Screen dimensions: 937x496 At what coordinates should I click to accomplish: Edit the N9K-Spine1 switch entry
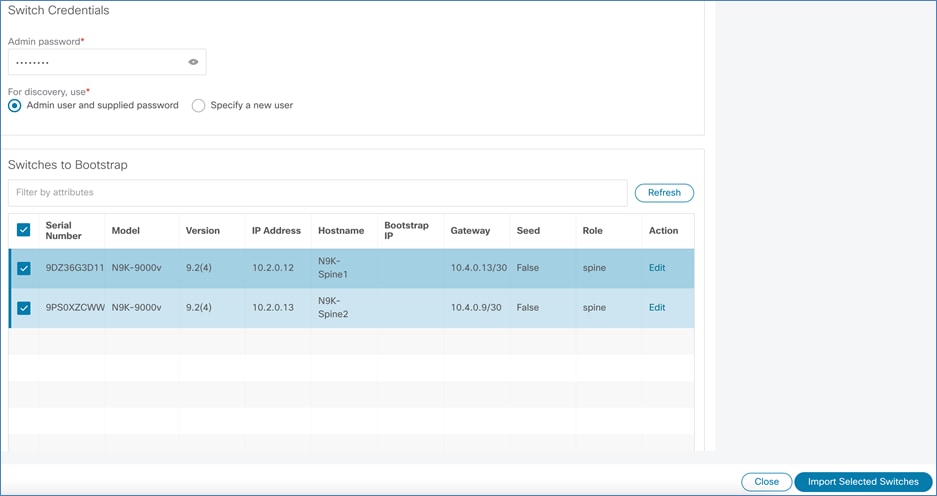coord(657,268)
